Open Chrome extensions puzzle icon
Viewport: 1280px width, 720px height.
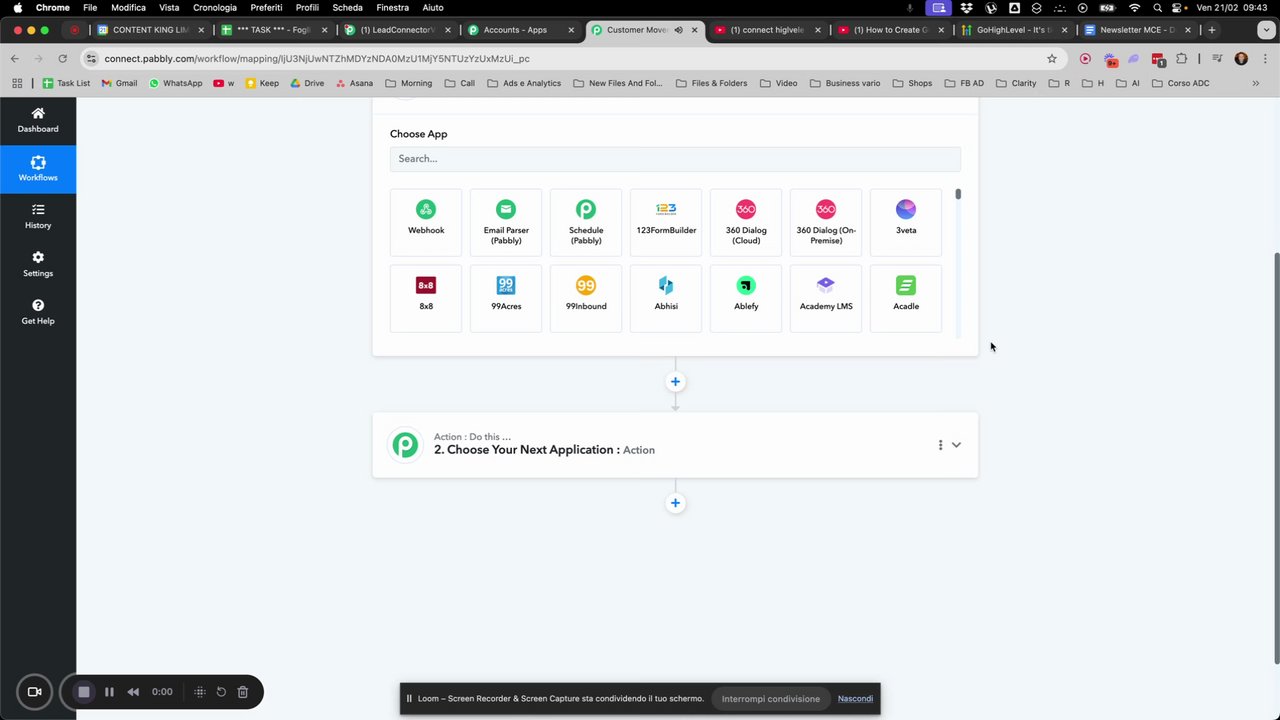point(1181,59)
